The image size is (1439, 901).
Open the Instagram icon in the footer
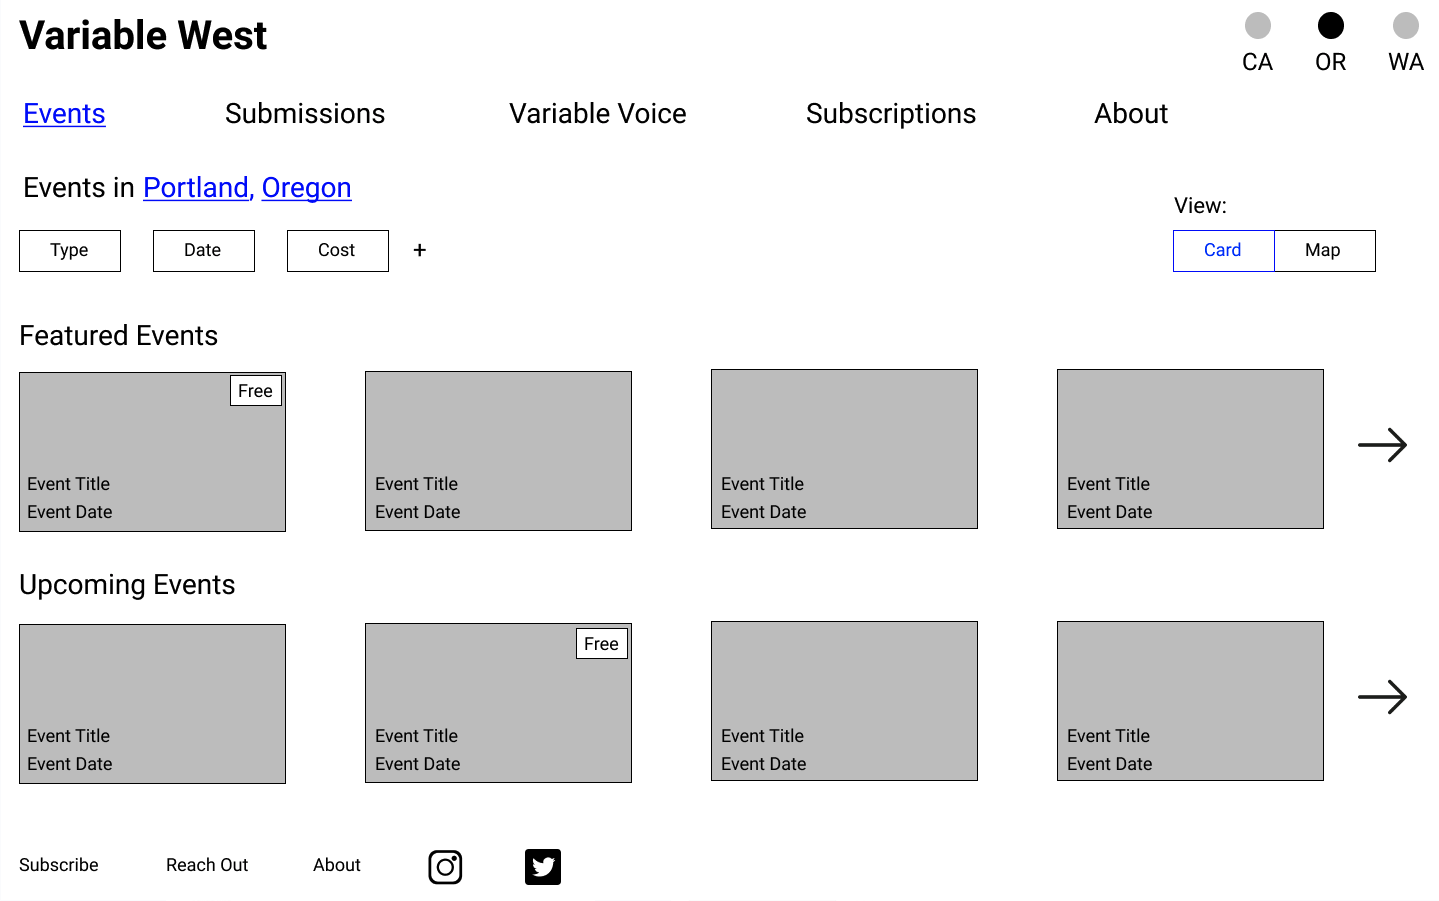[x=445, y=867]
